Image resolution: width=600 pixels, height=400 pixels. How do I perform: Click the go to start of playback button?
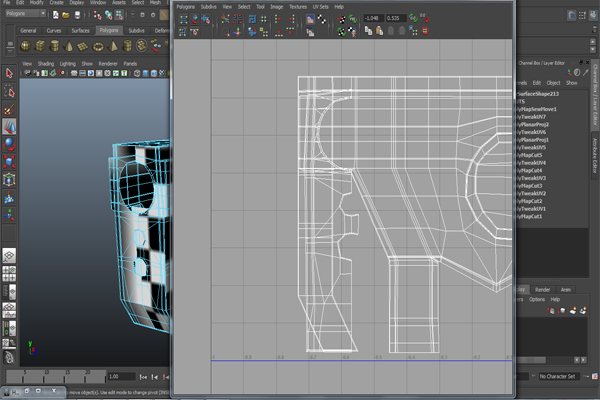pos(143,377)
